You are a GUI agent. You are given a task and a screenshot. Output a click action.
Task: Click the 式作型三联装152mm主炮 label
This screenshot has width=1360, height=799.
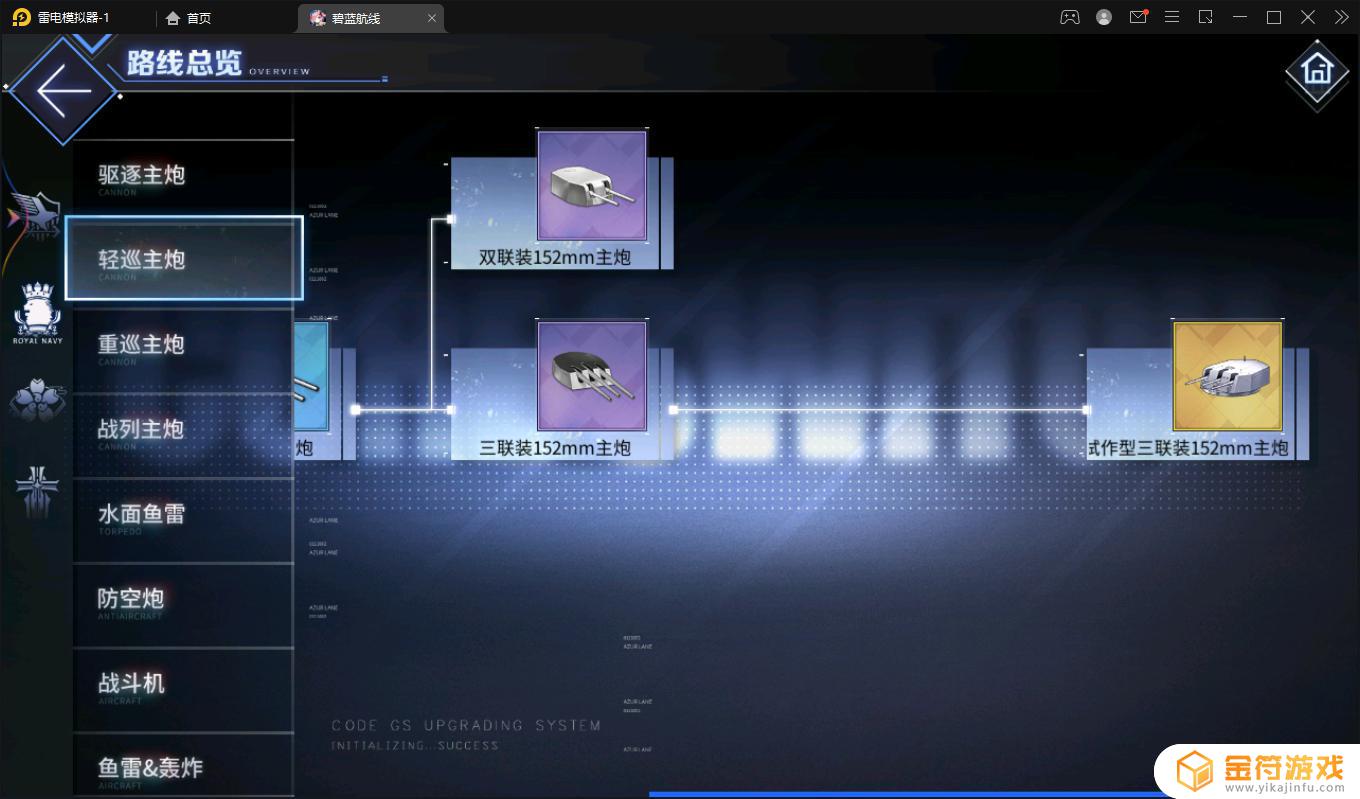pyautogui.click(x=1188, y=448)
